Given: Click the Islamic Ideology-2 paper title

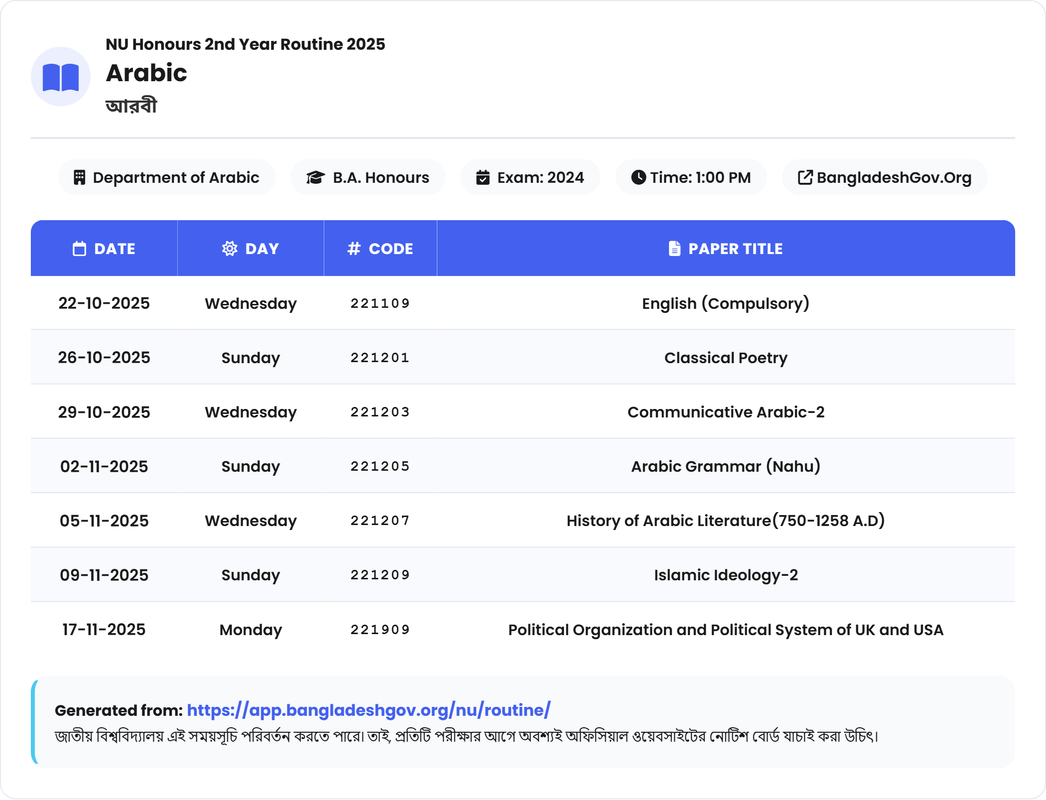Looking at the screenshot, I should (725, 575).
